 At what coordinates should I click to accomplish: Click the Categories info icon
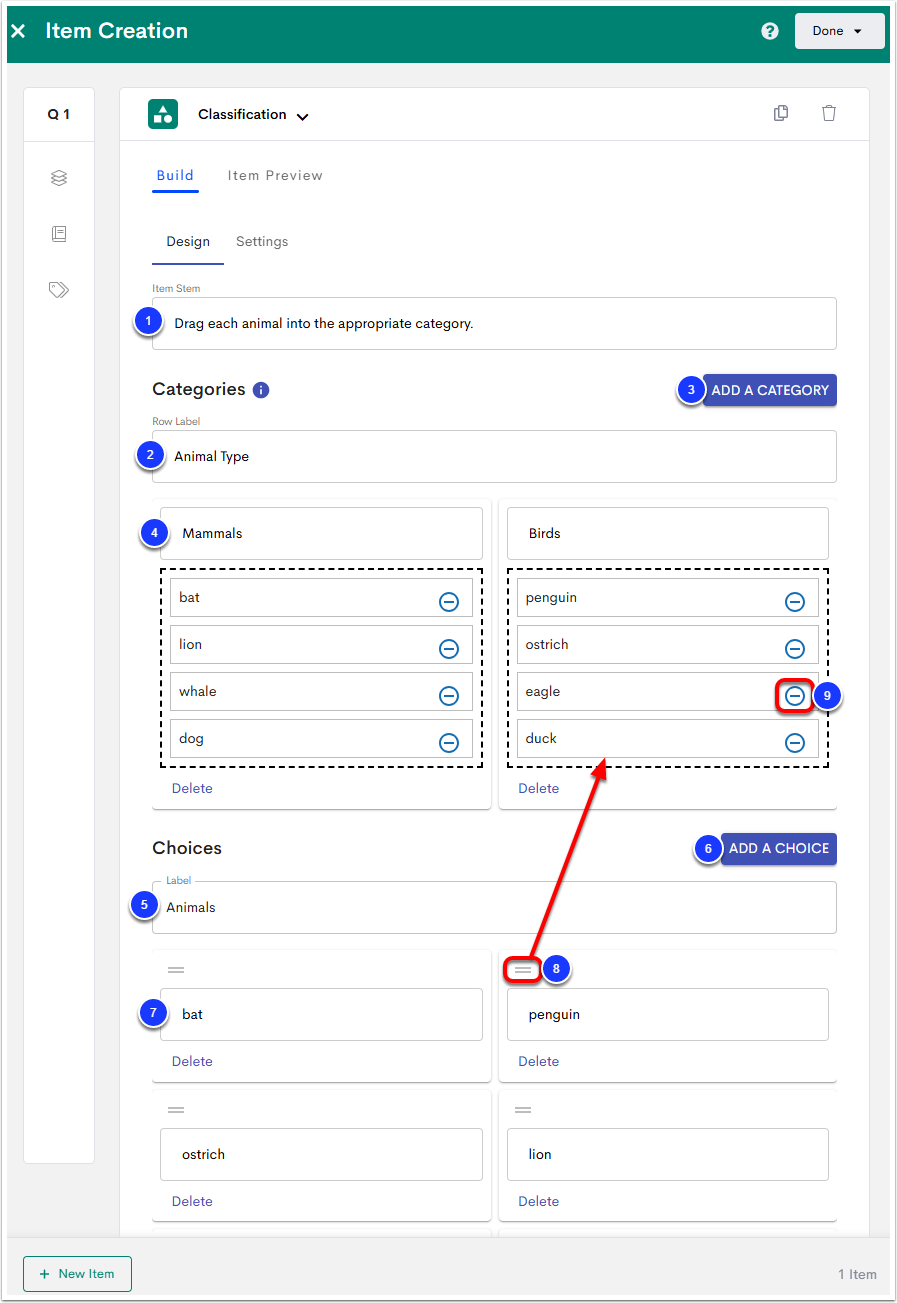click(x=261, y=390)
